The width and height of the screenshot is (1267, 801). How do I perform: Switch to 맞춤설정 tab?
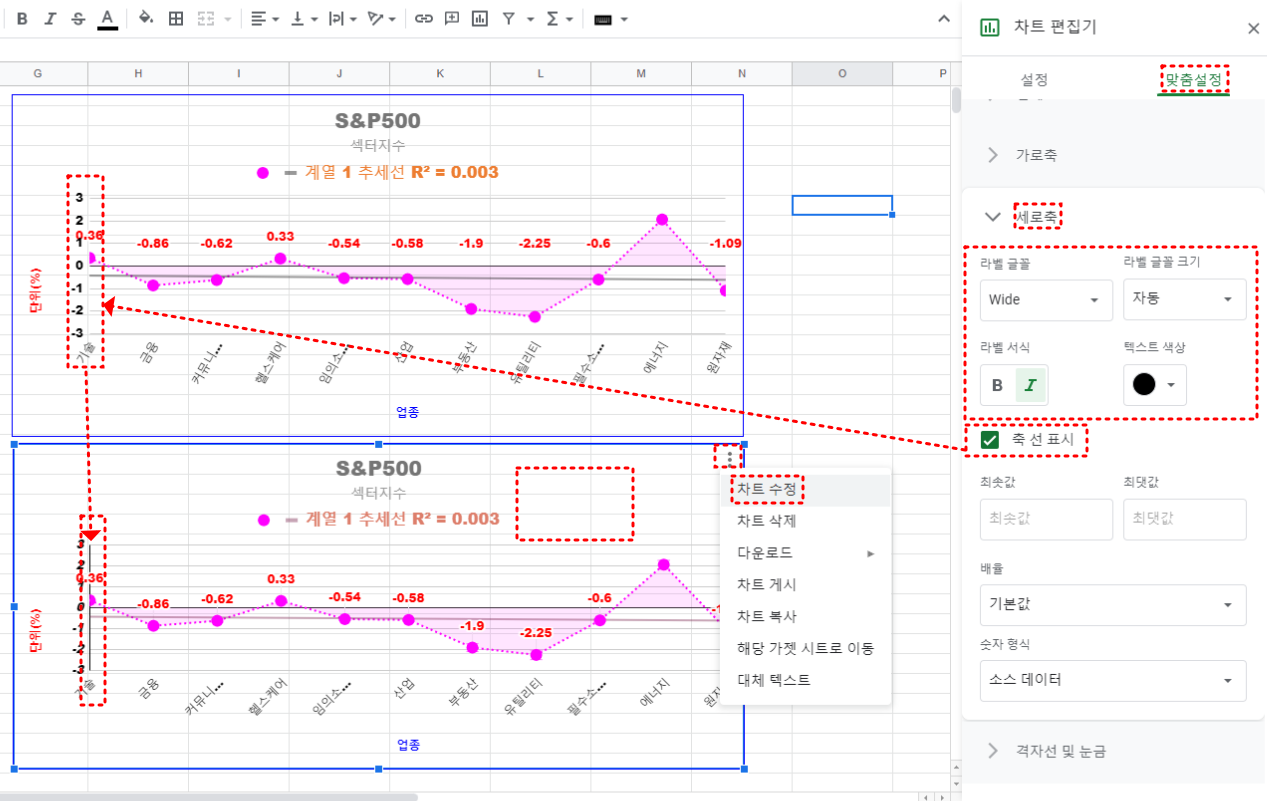pyautogui.click(x=1194, y=79)
